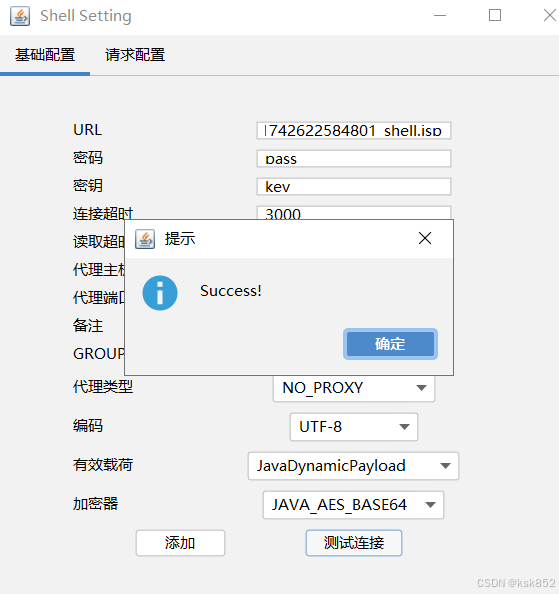Click the Java icon in Shell Setting title bar
The image size is (559, 594).
[x=20, y=16]
